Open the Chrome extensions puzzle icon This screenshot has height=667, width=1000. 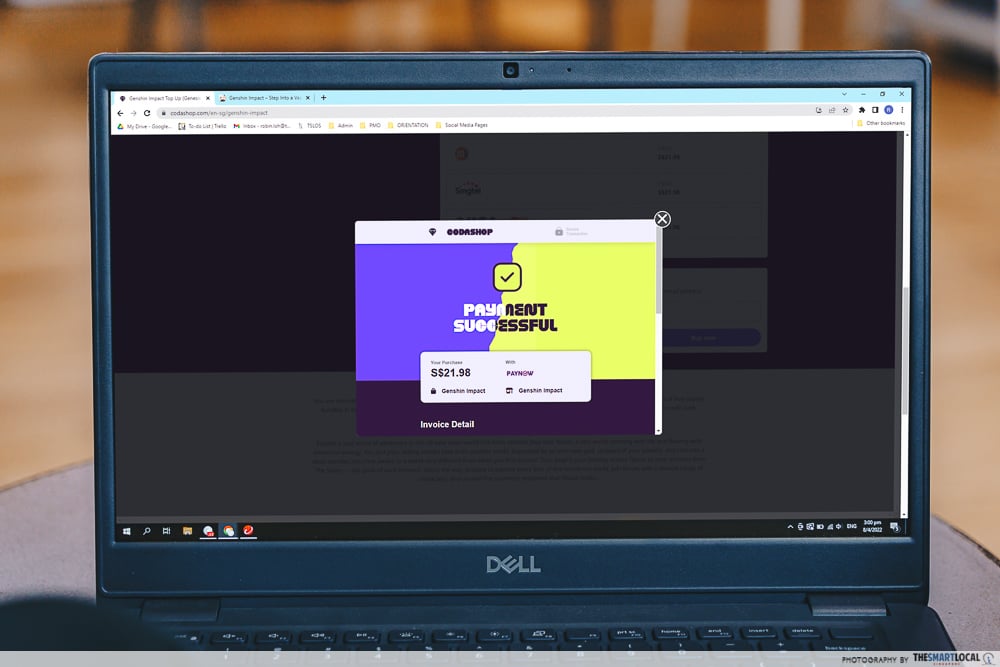tap(861, 110)
